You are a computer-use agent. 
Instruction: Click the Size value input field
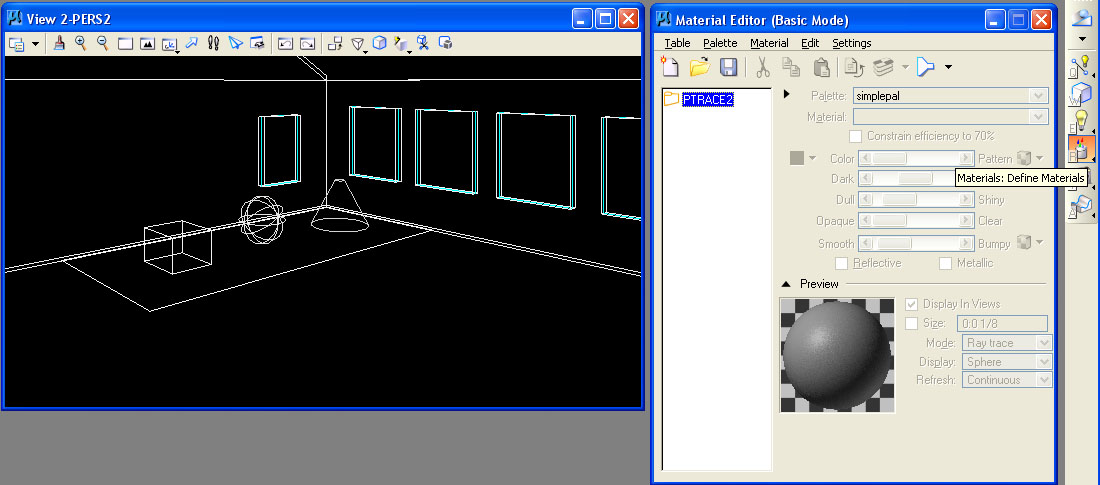click(1002, 324)
